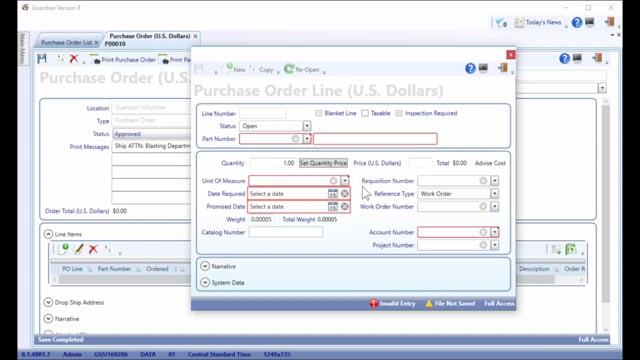
Task: Open the Unit Of Measure dropdown arrow
Action: click(x=345, y=180)
